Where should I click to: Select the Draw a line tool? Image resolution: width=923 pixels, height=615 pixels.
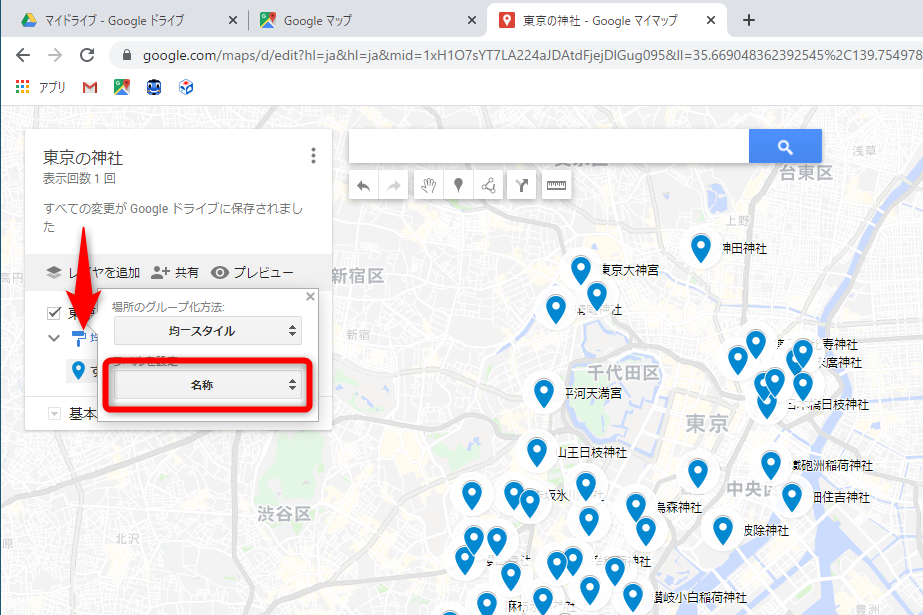[x=490, y=185]
